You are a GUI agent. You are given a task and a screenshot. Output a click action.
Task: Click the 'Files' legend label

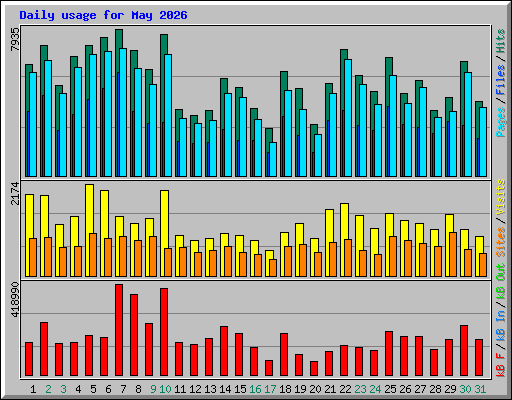(x=501, y=80)
